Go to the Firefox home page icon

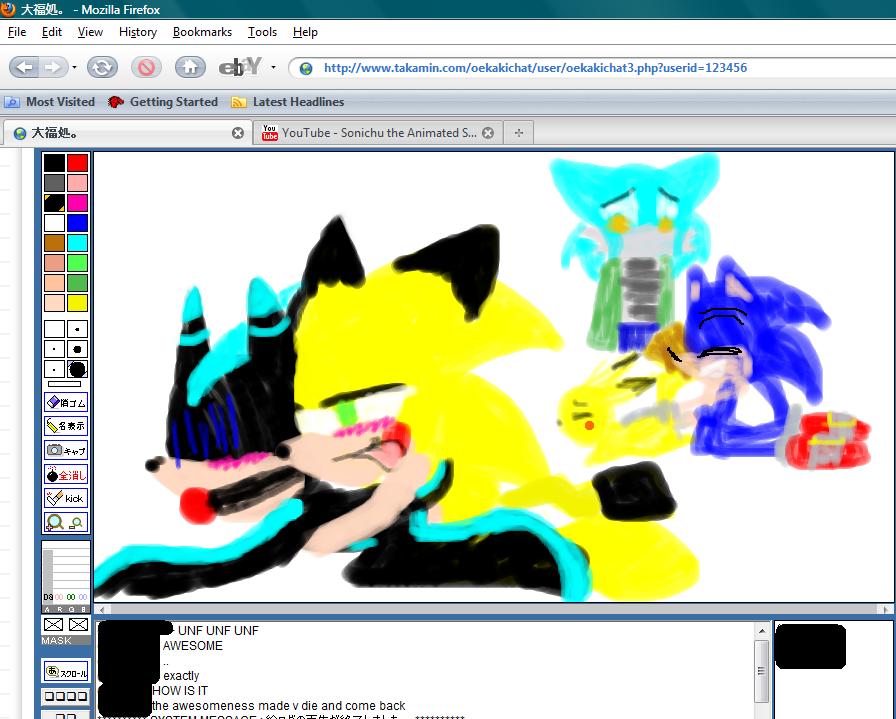coord(190,67)
